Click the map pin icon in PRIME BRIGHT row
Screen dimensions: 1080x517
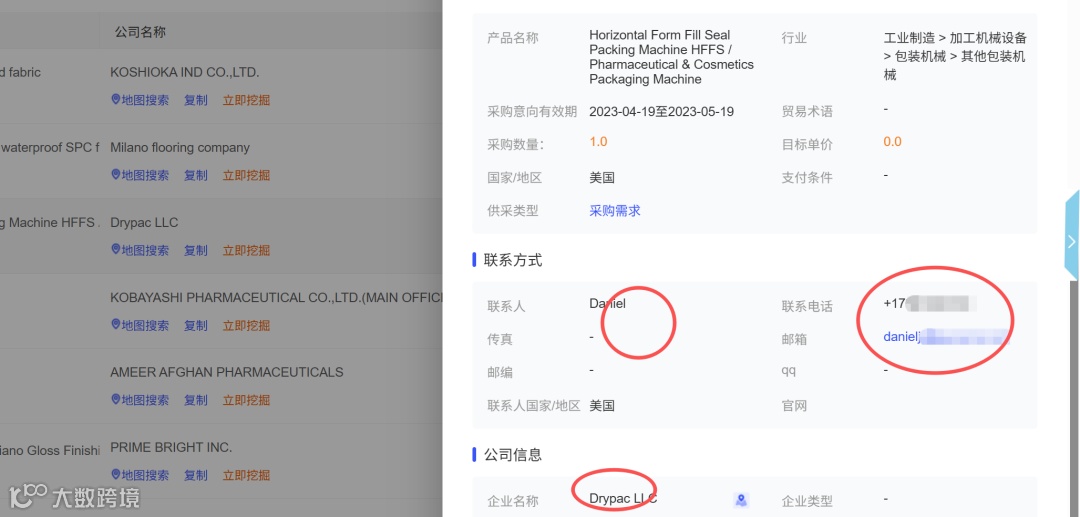116,475
